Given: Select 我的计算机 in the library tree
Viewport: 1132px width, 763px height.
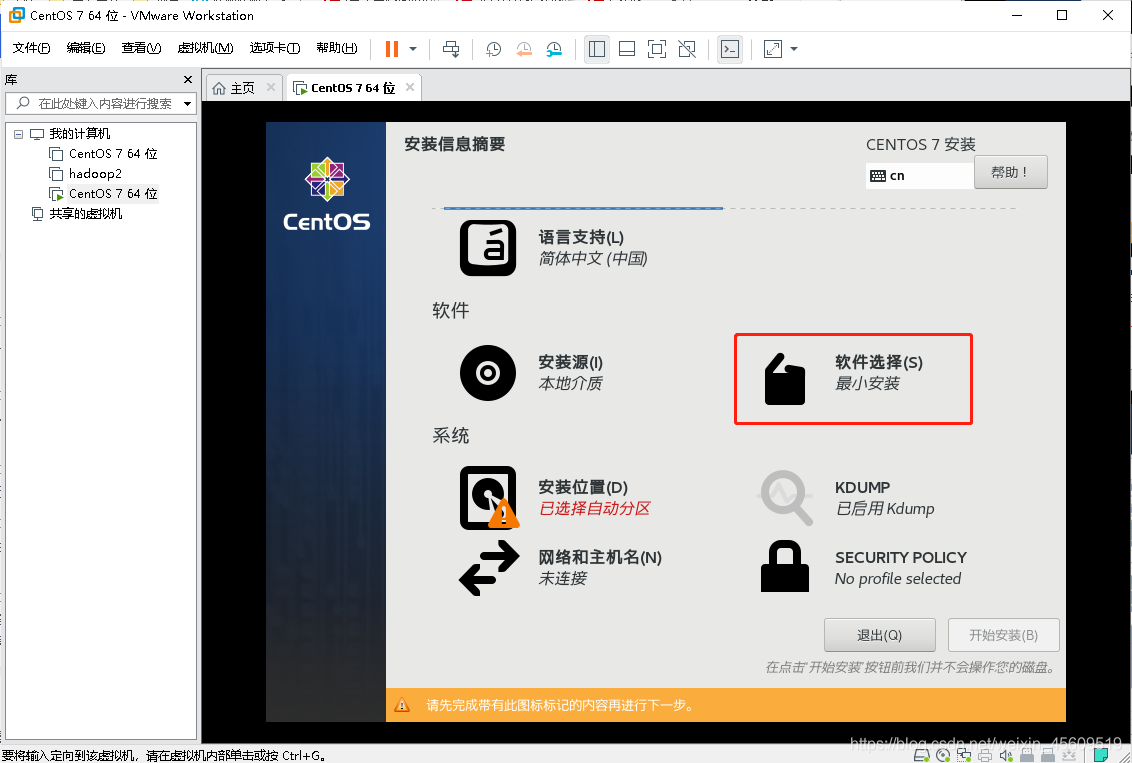Looking at the screenshot, I should coord(79,134).
